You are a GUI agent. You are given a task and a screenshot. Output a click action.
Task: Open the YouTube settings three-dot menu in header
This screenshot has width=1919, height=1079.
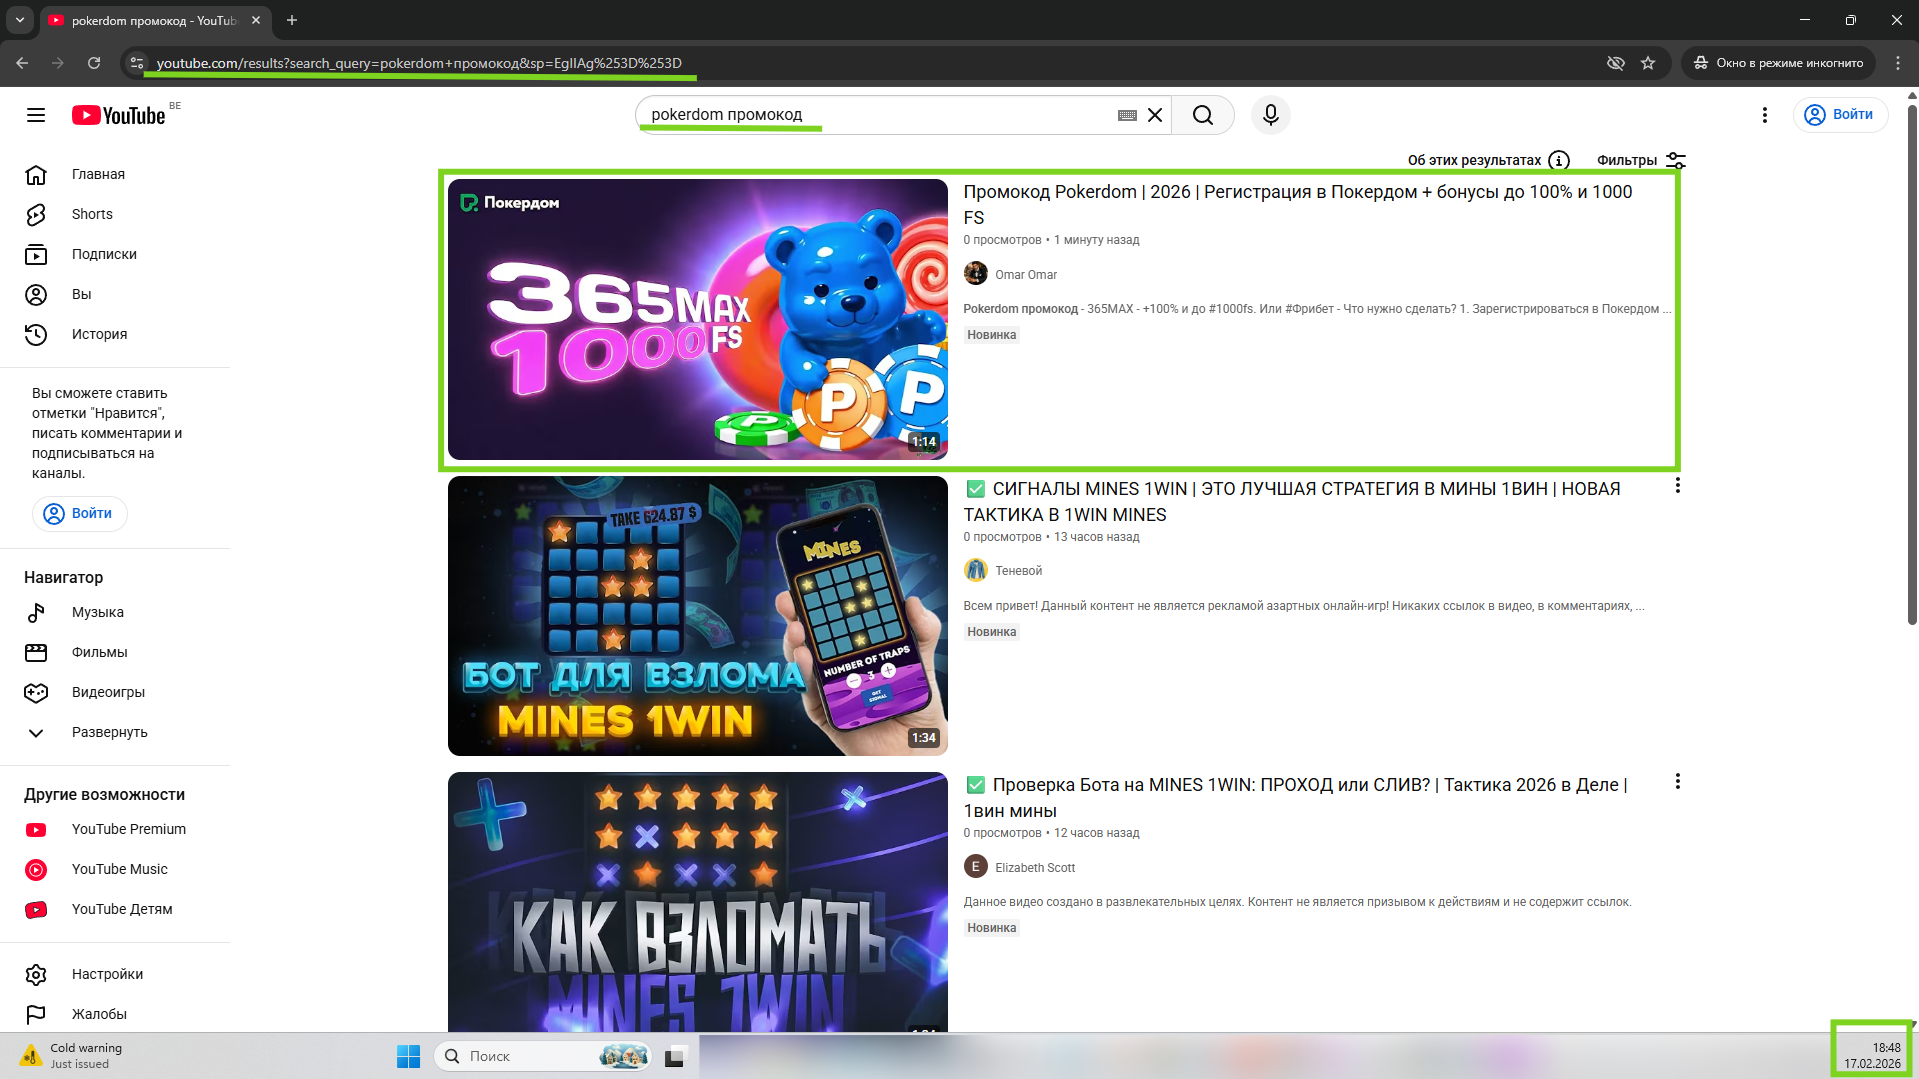[1765, 115]
